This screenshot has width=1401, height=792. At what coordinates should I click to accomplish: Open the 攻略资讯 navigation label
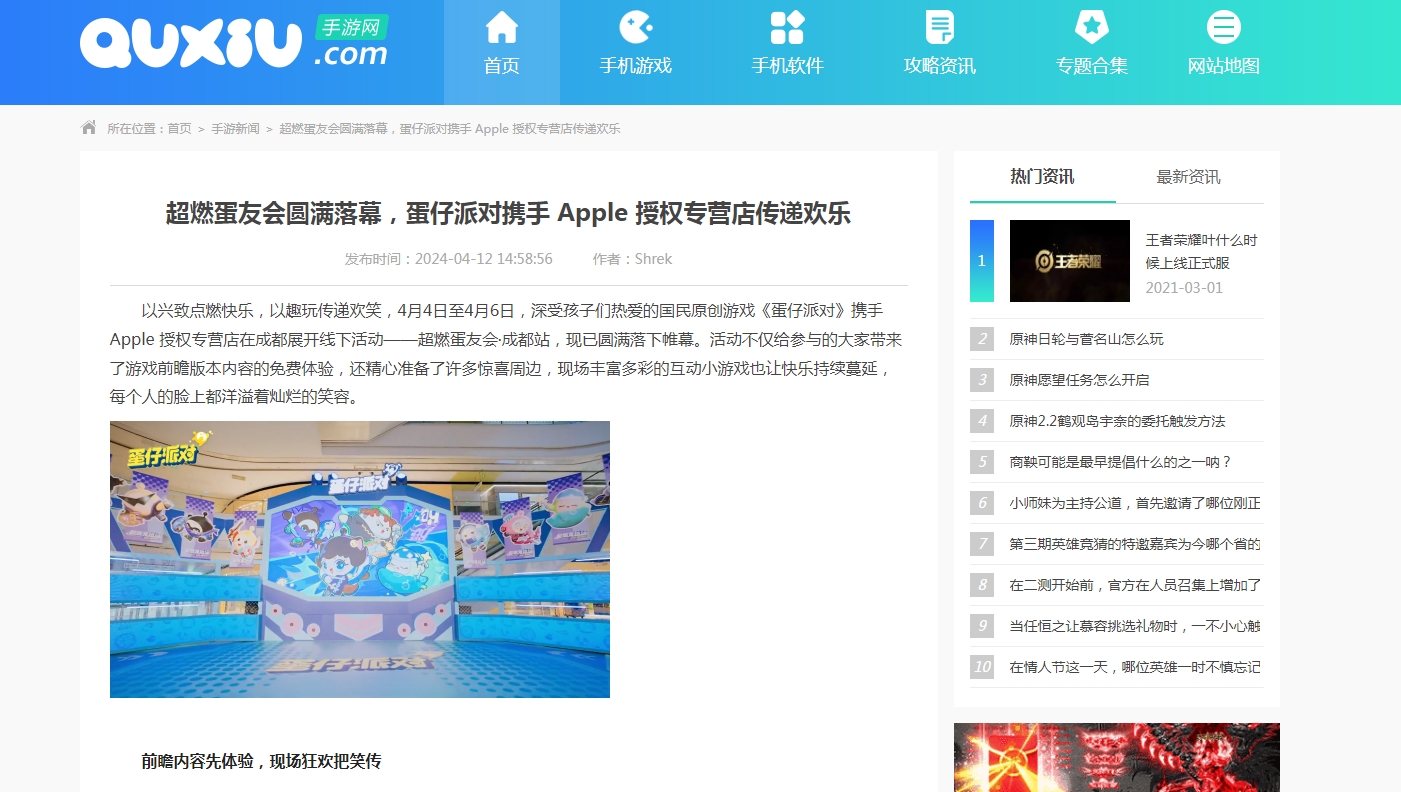point(940,66)
